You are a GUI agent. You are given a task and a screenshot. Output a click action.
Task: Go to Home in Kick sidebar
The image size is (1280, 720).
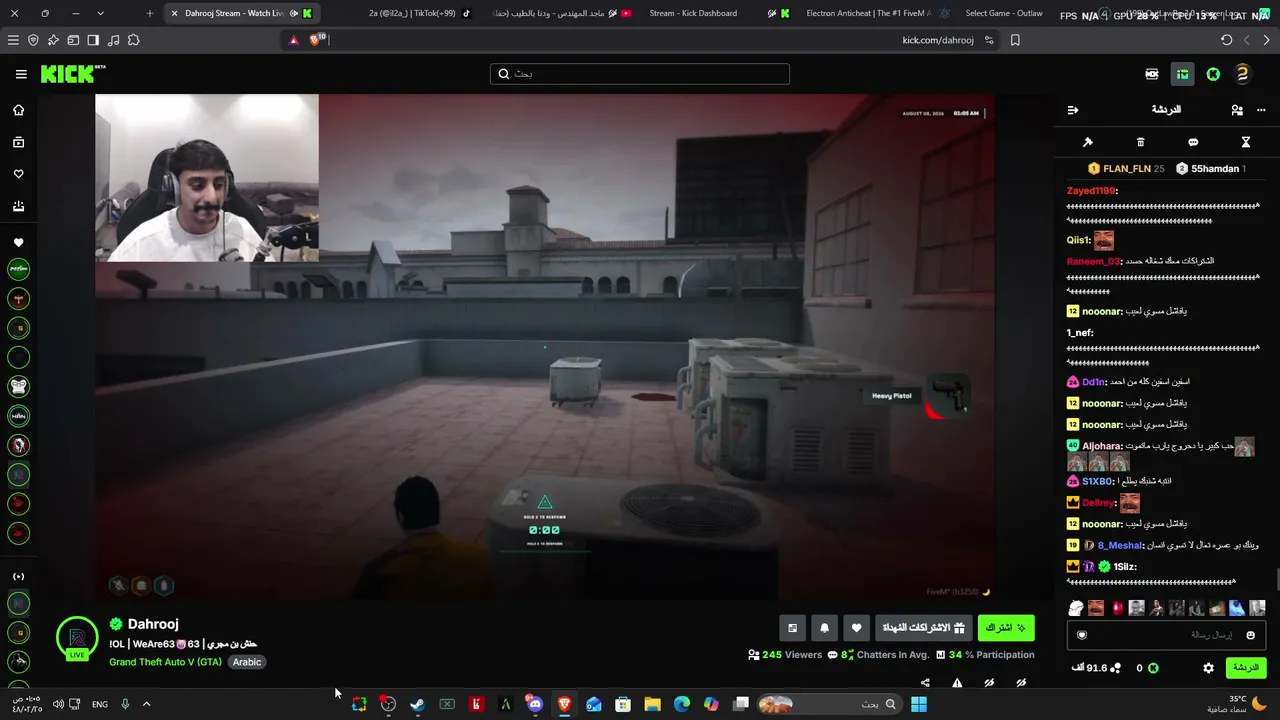tap(18, 110)
